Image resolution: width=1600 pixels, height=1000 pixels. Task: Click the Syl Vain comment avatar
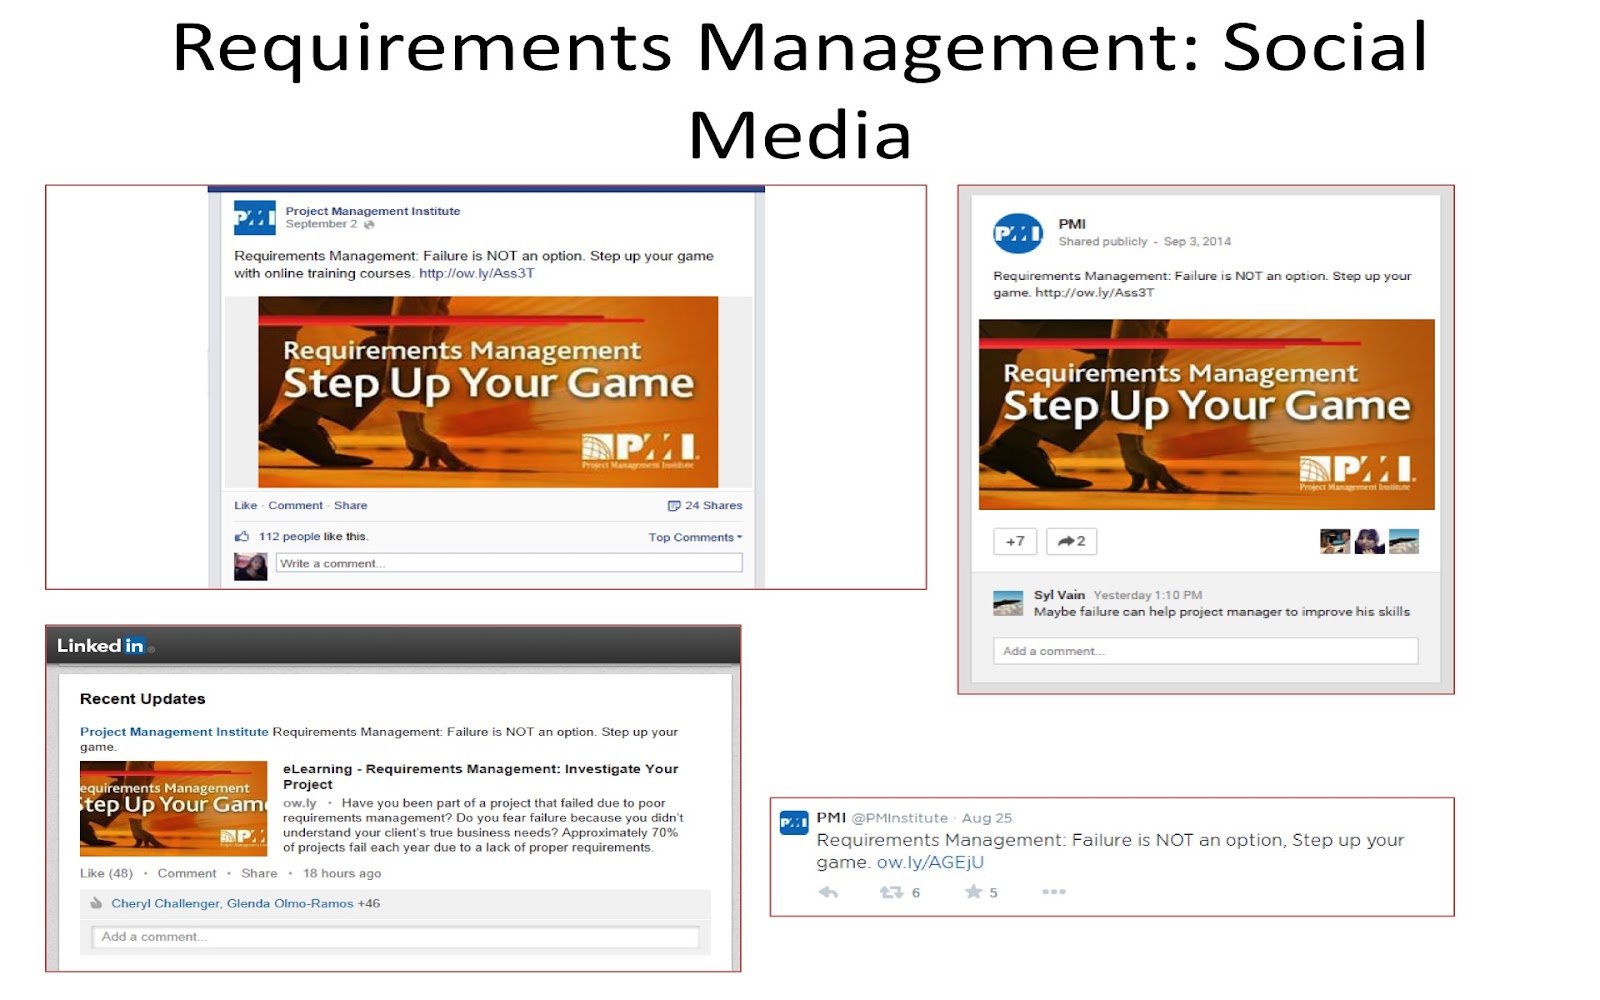[1008, 603]
